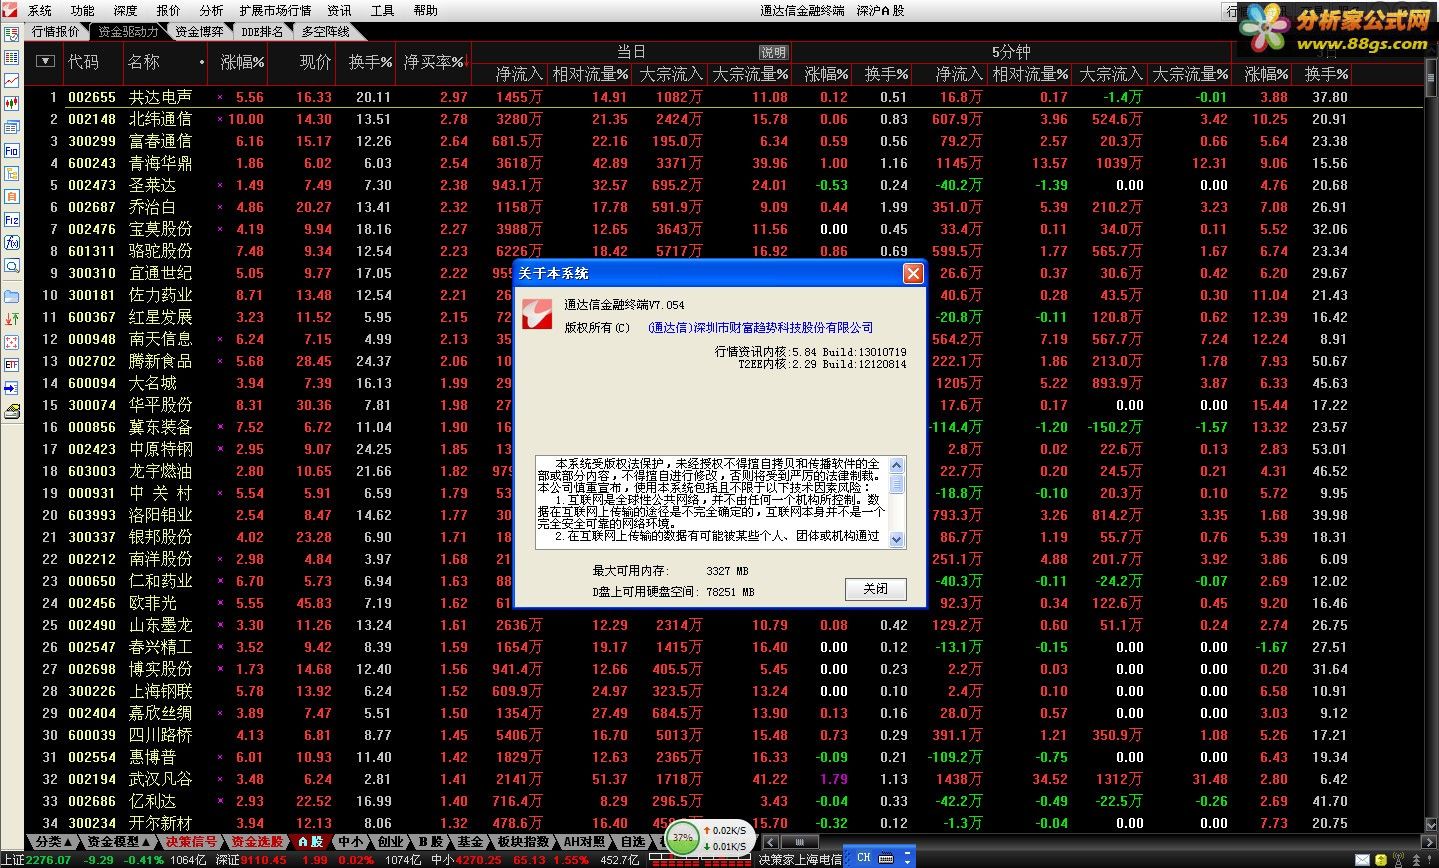Open the ETF sidebar icon
The image size is (1439, 868).
click(x=12, y=365)
